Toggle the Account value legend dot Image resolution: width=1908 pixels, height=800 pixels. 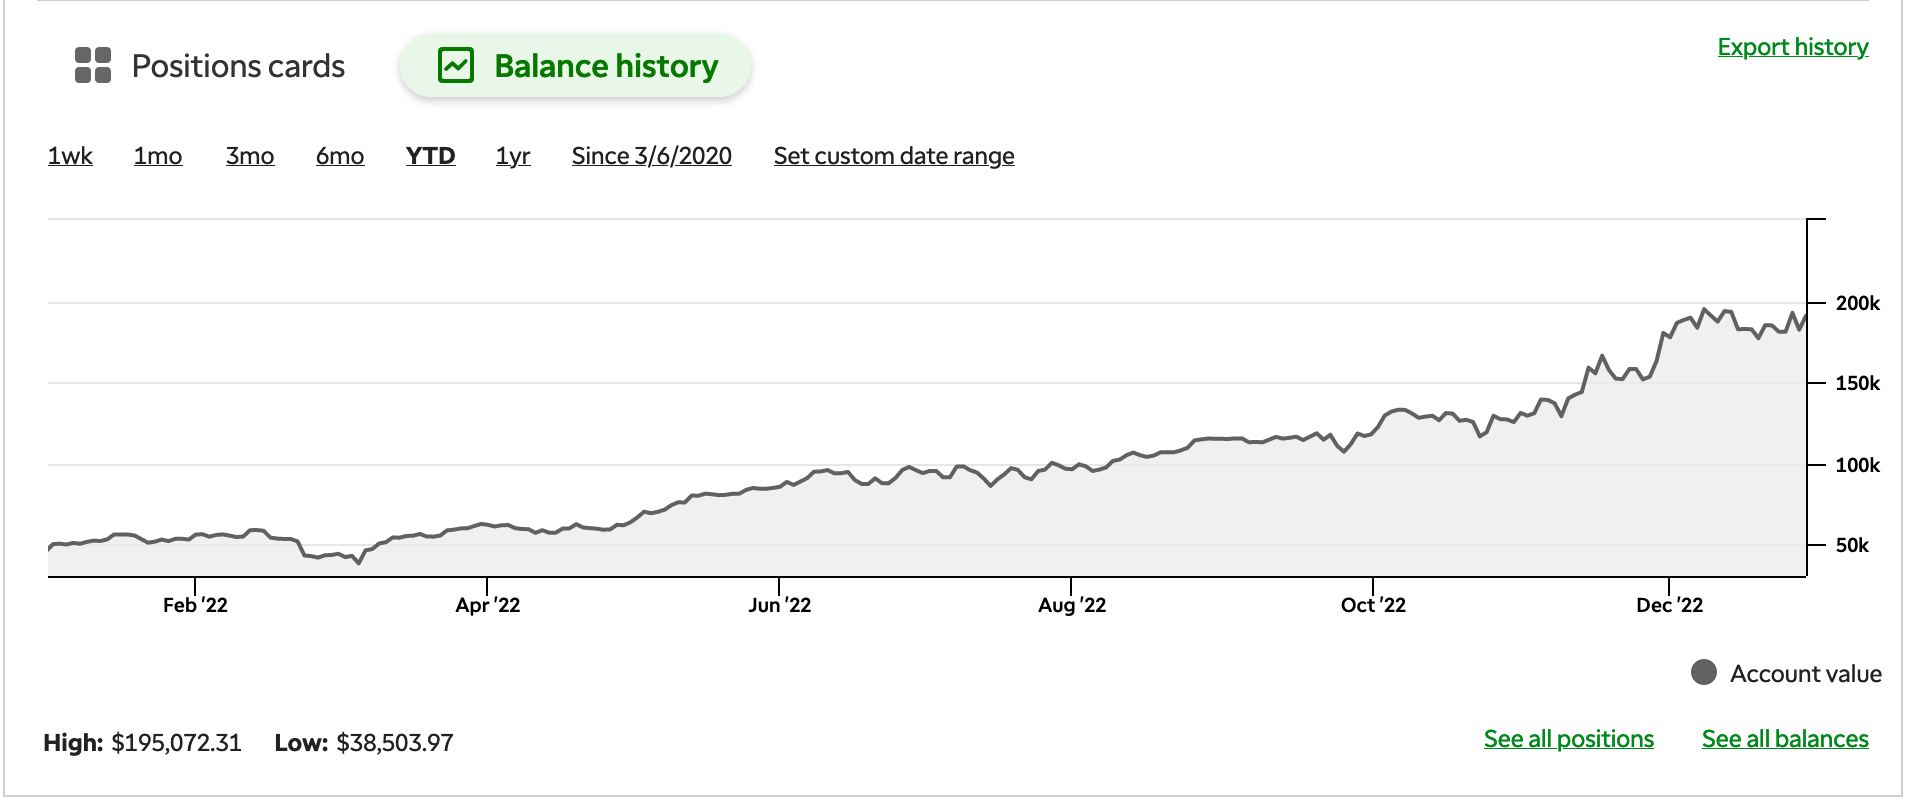point(1703,673)
